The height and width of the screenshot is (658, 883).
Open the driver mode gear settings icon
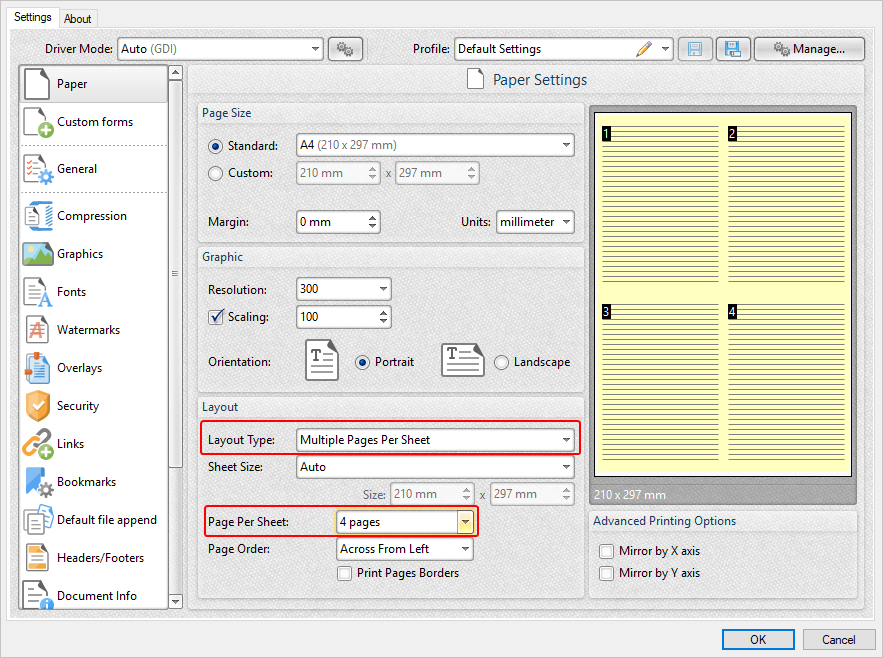click(345, 48)
